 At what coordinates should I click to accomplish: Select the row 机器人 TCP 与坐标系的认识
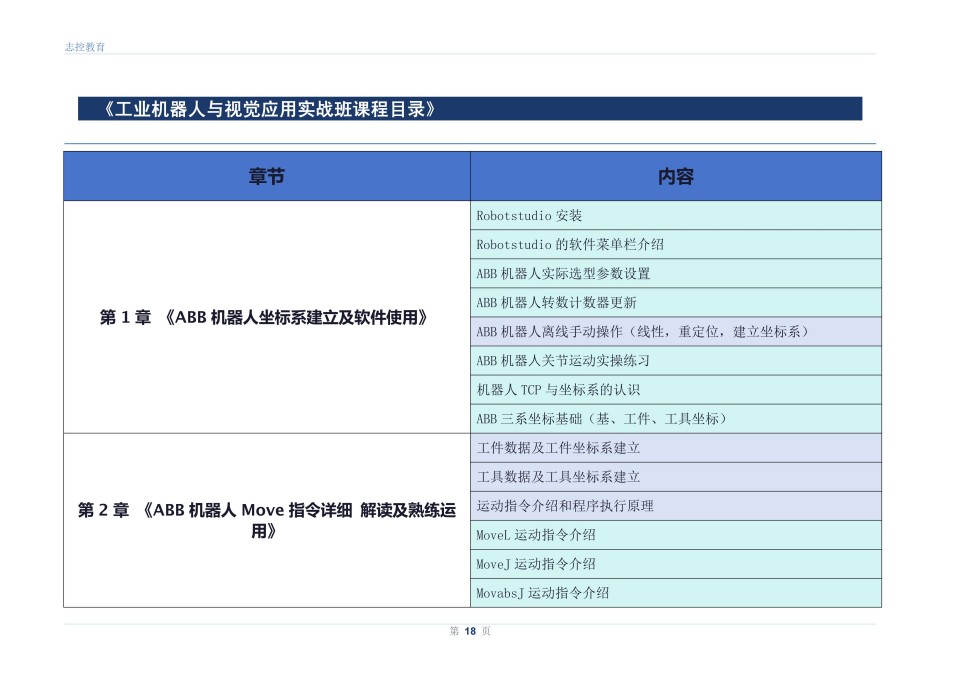click(x=676, y=390)
